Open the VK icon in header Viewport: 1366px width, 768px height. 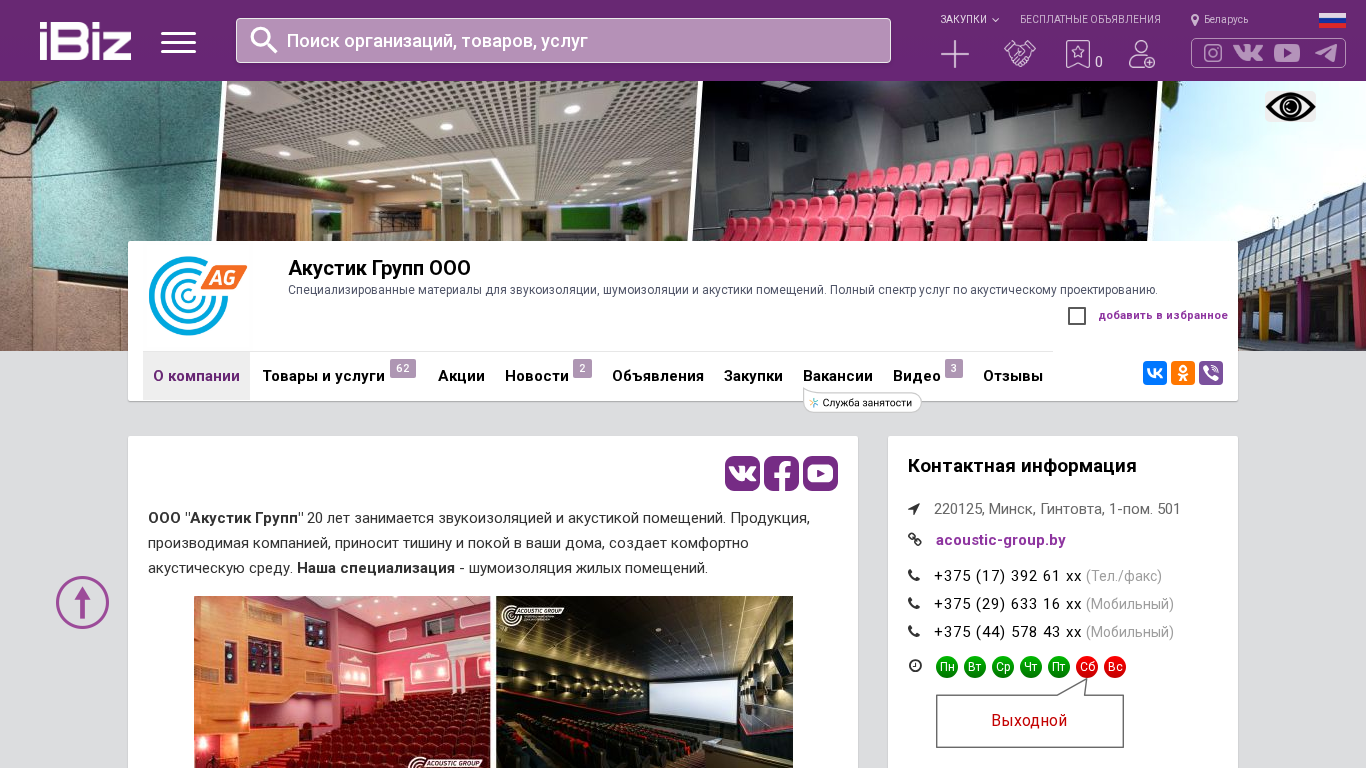tap(1248, 53)
